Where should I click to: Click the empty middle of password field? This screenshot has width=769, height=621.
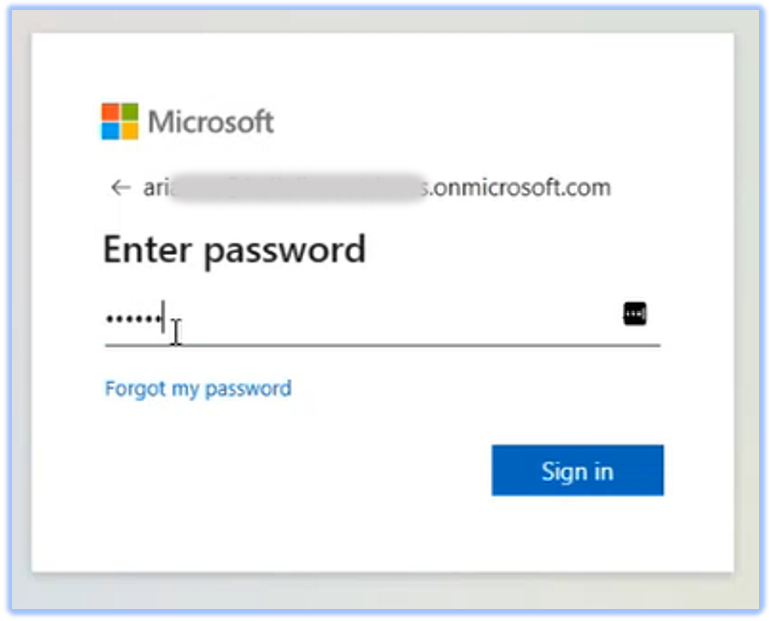click(400, 318)
